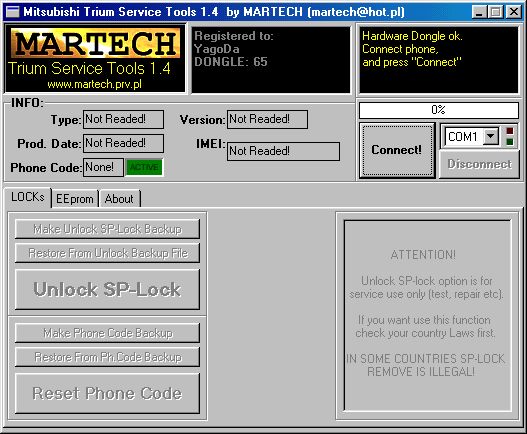Click the Reset Phone Code button
Image resolution: width=527 pixels, height=434 pixels.
(x=108, y=393)
